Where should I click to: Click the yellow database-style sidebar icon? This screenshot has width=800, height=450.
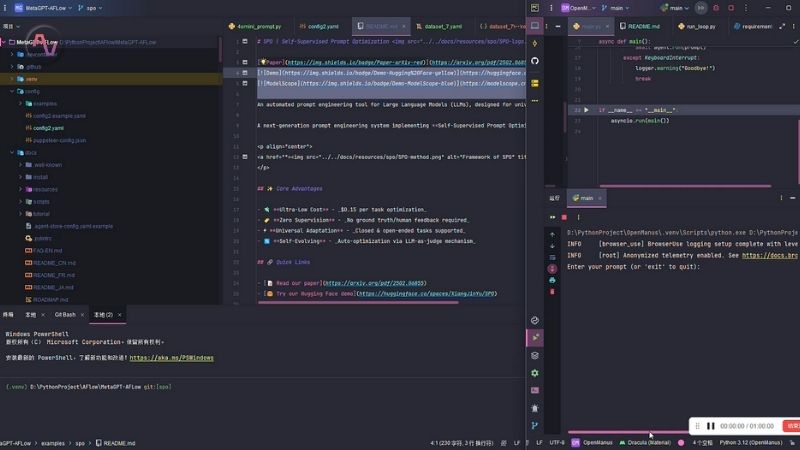[x=535, y=83]
